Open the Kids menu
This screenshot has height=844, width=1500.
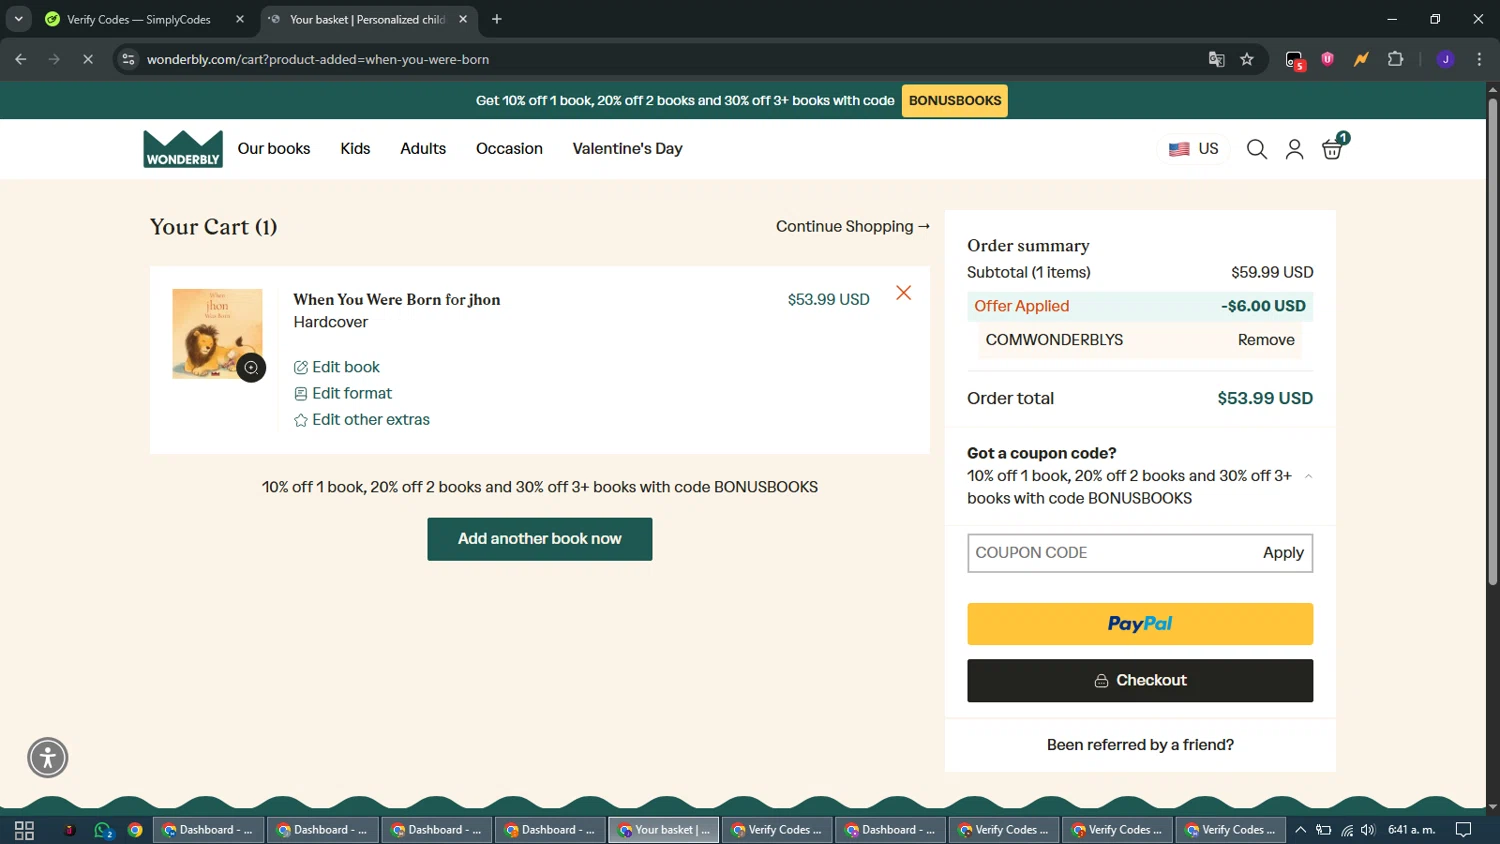coord(355,149)
